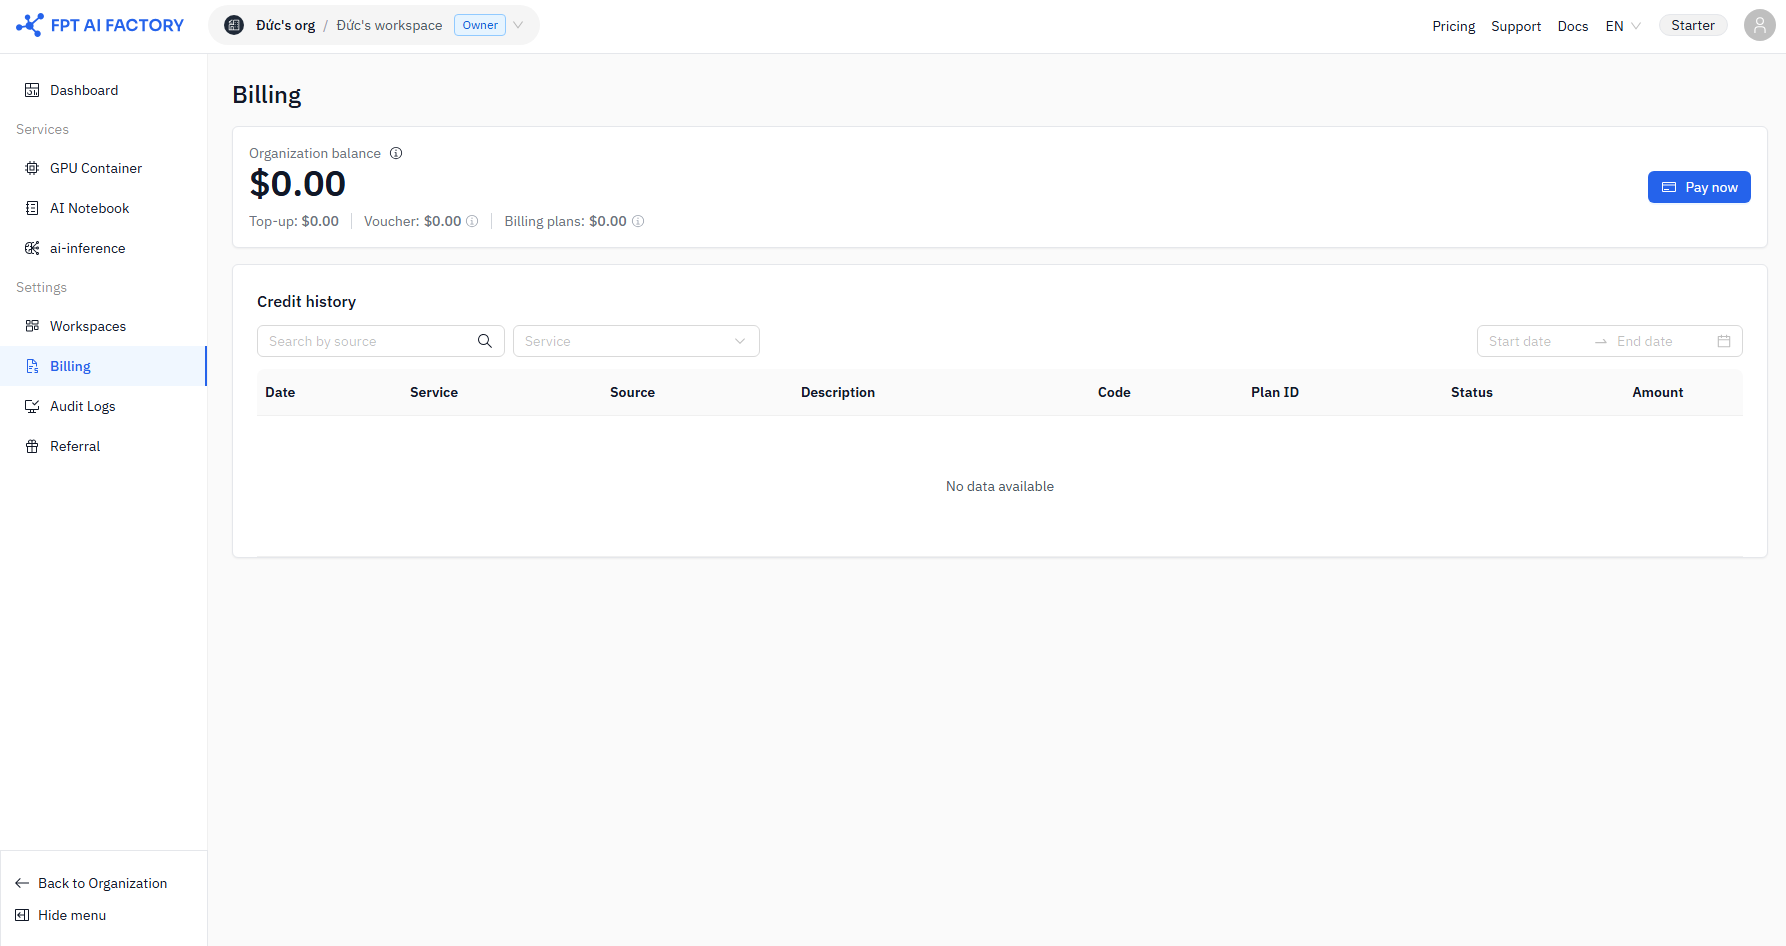Image resolution: width=1786 pixels, height=946 pixels.
Task: Click the user avatar icon
Action: [1760, 25]
